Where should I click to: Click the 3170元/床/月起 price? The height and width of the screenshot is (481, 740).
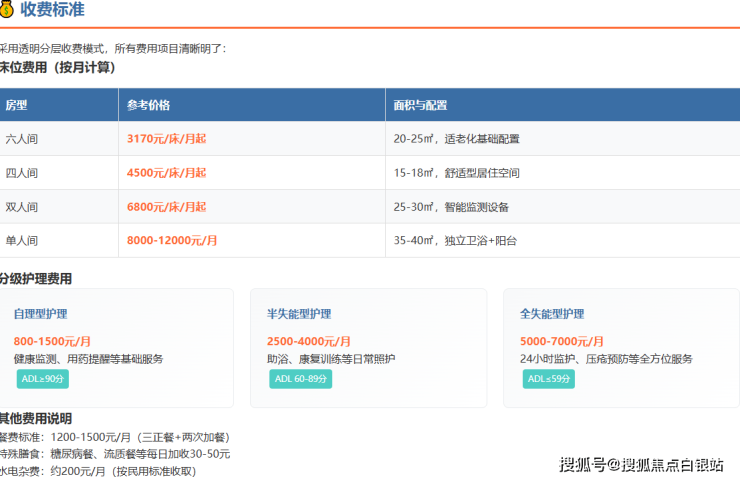click(x=166, y=139)
